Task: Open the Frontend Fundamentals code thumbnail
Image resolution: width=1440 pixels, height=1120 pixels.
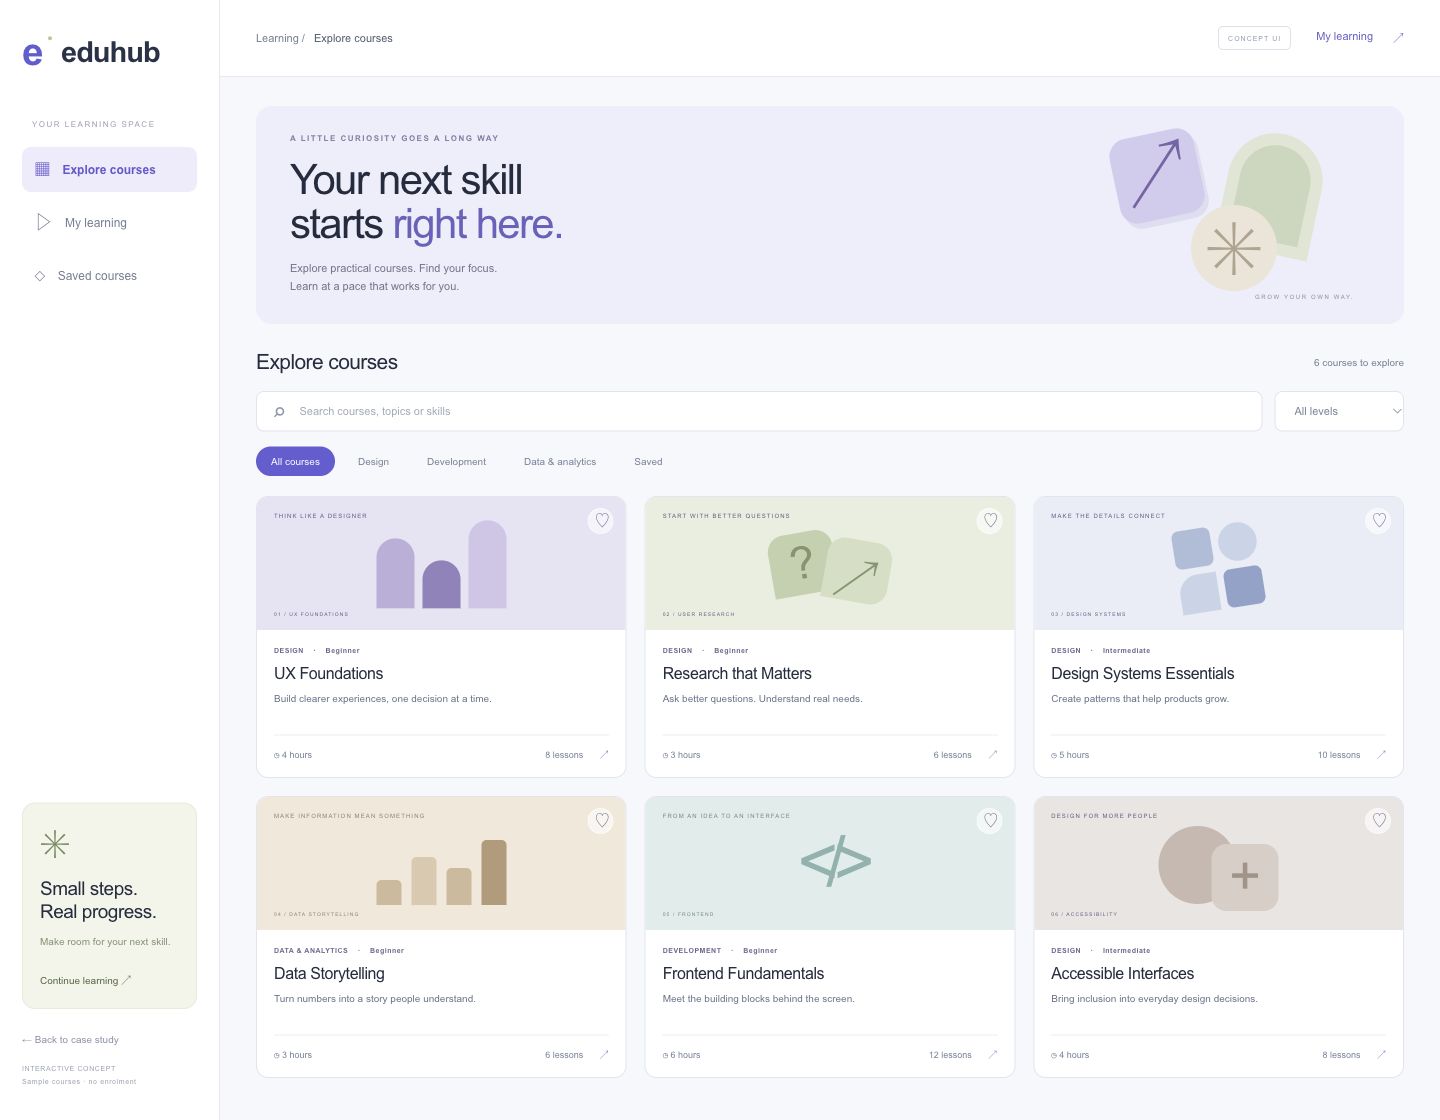Action: click(x=830, y=863)
